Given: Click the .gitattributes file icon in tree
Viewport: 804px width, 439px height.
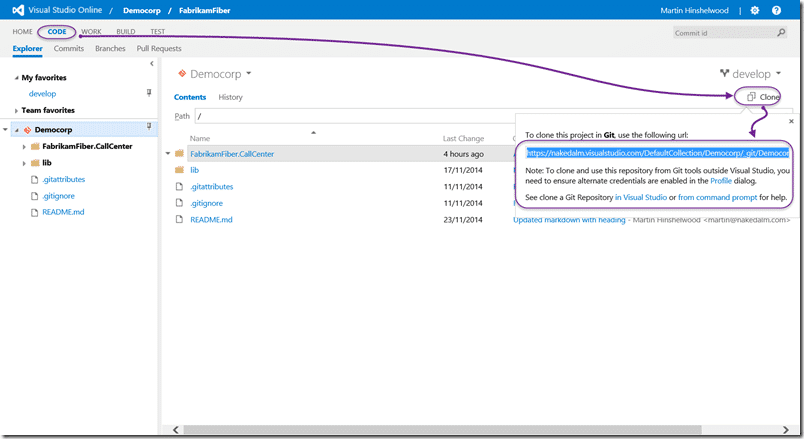Looking at the screenshot, I should [x=34, y=179].
